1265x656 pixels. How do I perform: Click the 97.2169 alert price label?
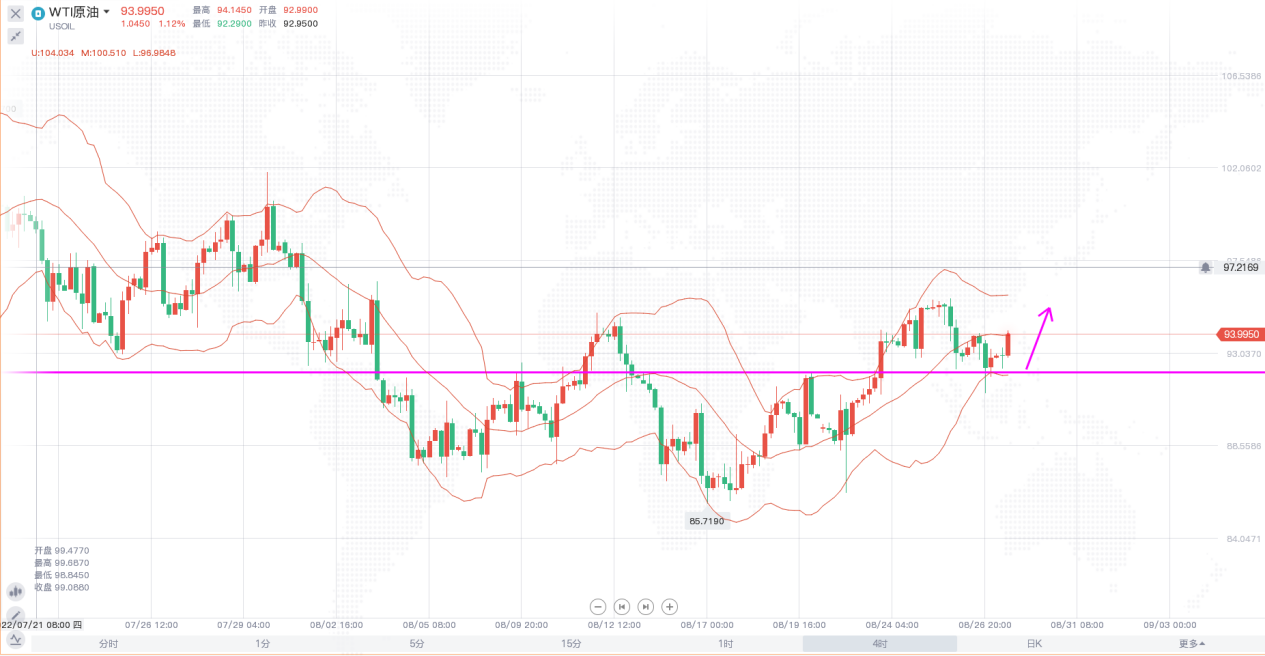1241,267
